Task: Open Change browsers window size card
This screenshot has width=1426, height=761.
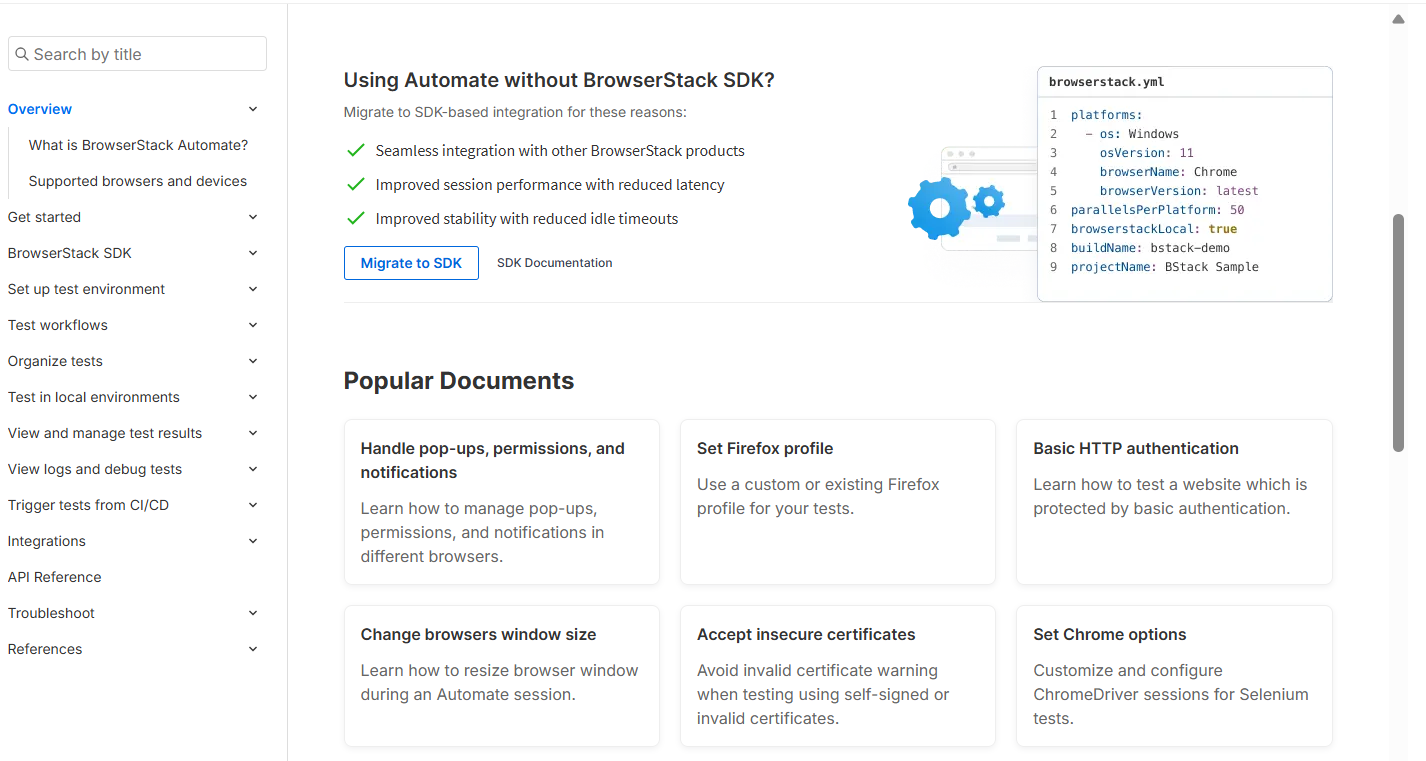Action: click(502, 676)
